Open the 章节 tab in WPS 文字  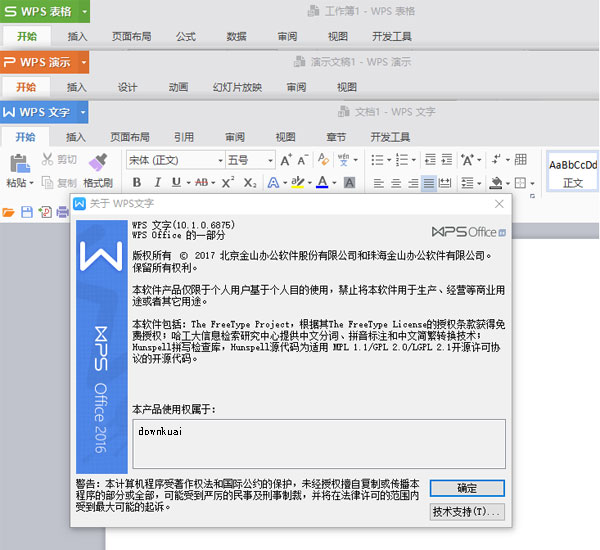point(336,137)
